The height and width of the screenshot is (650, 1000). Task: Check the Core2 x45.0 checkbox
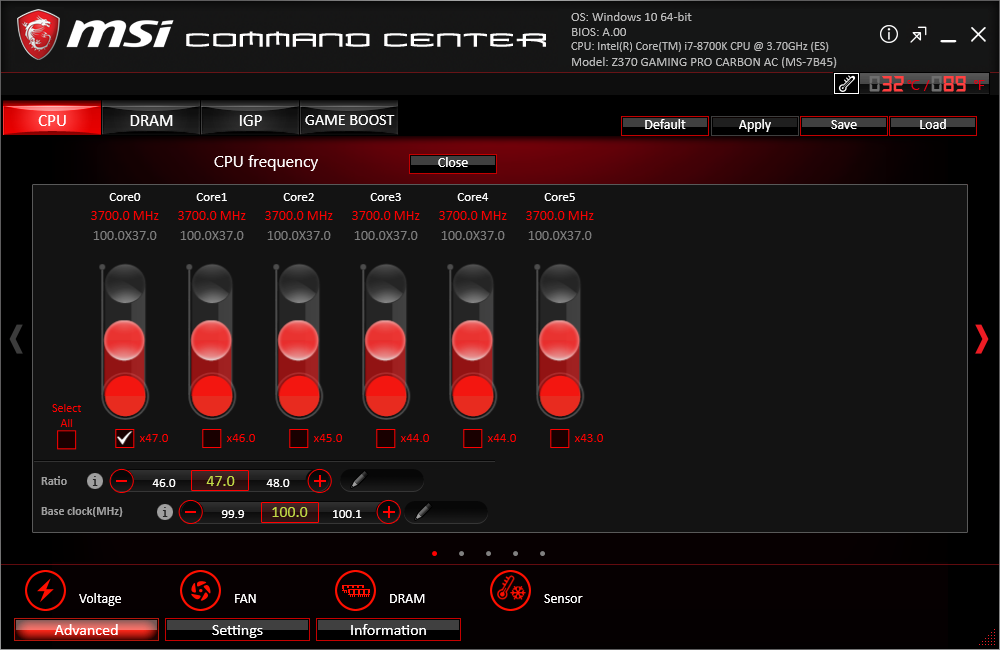298,438
